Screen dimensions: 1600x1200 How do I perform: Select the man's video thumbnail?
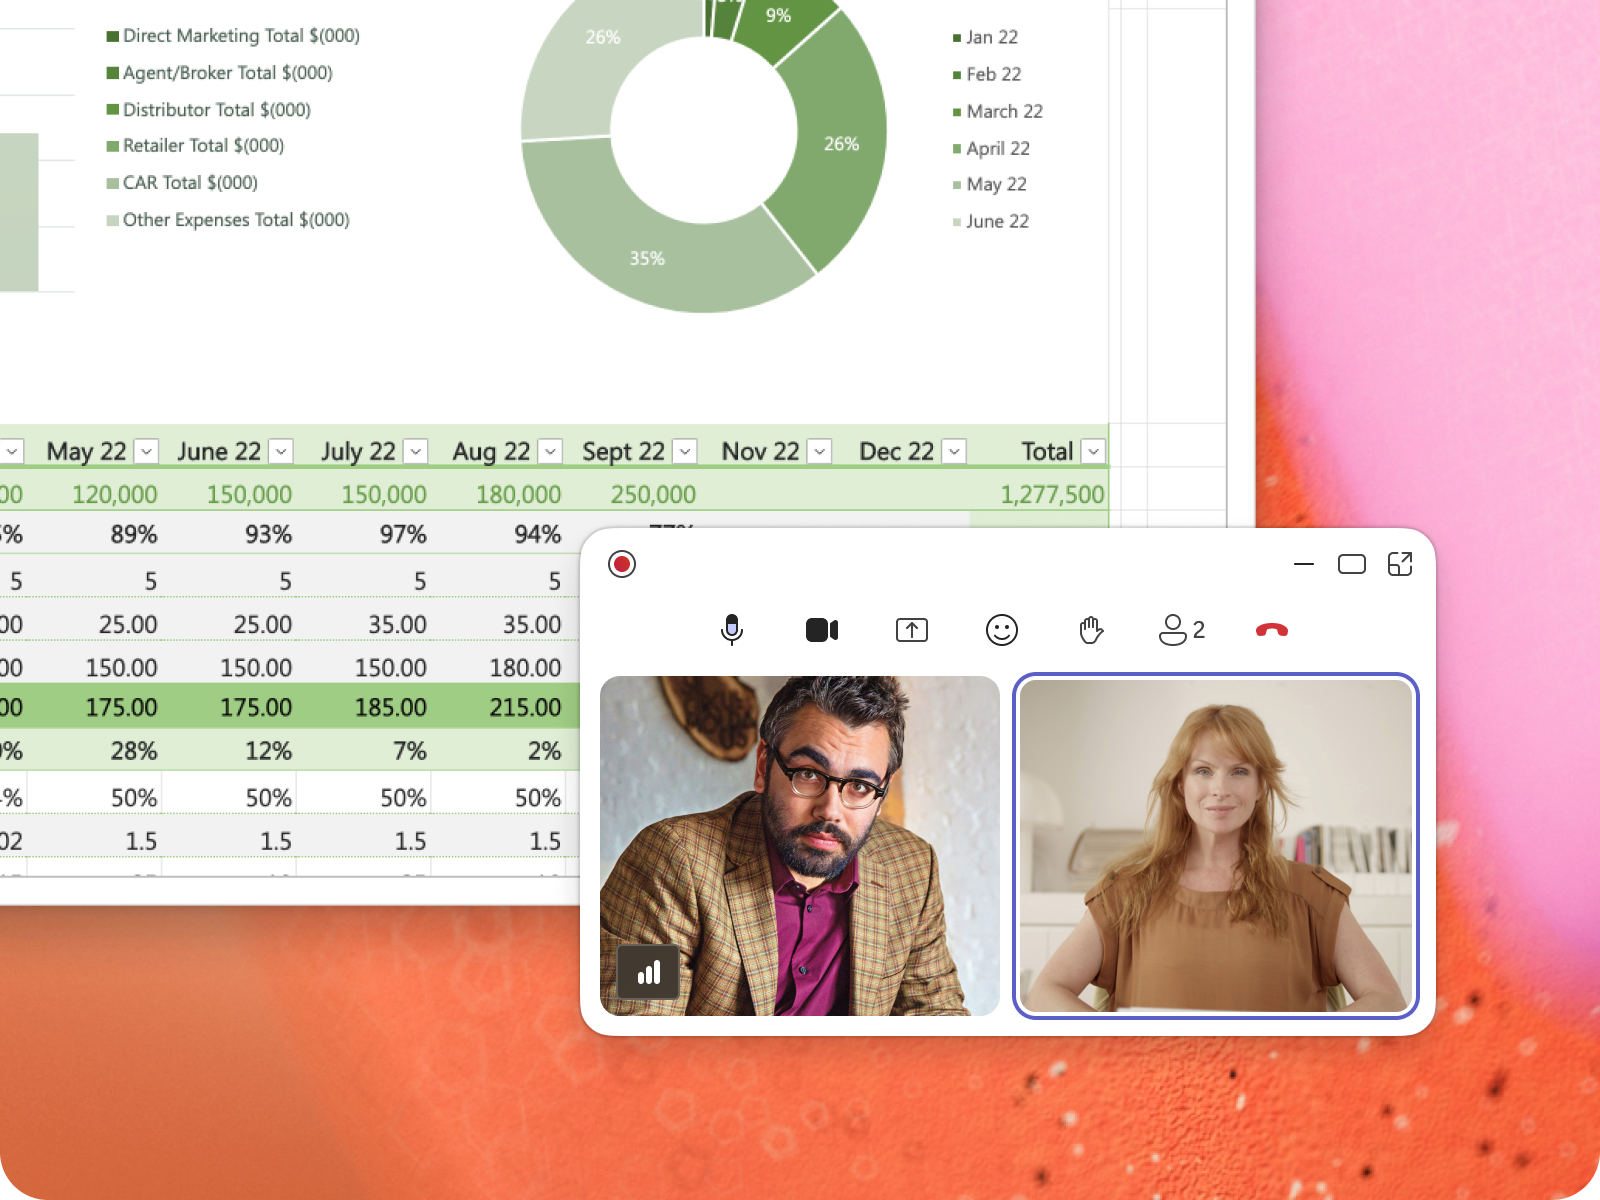point(800,846)
